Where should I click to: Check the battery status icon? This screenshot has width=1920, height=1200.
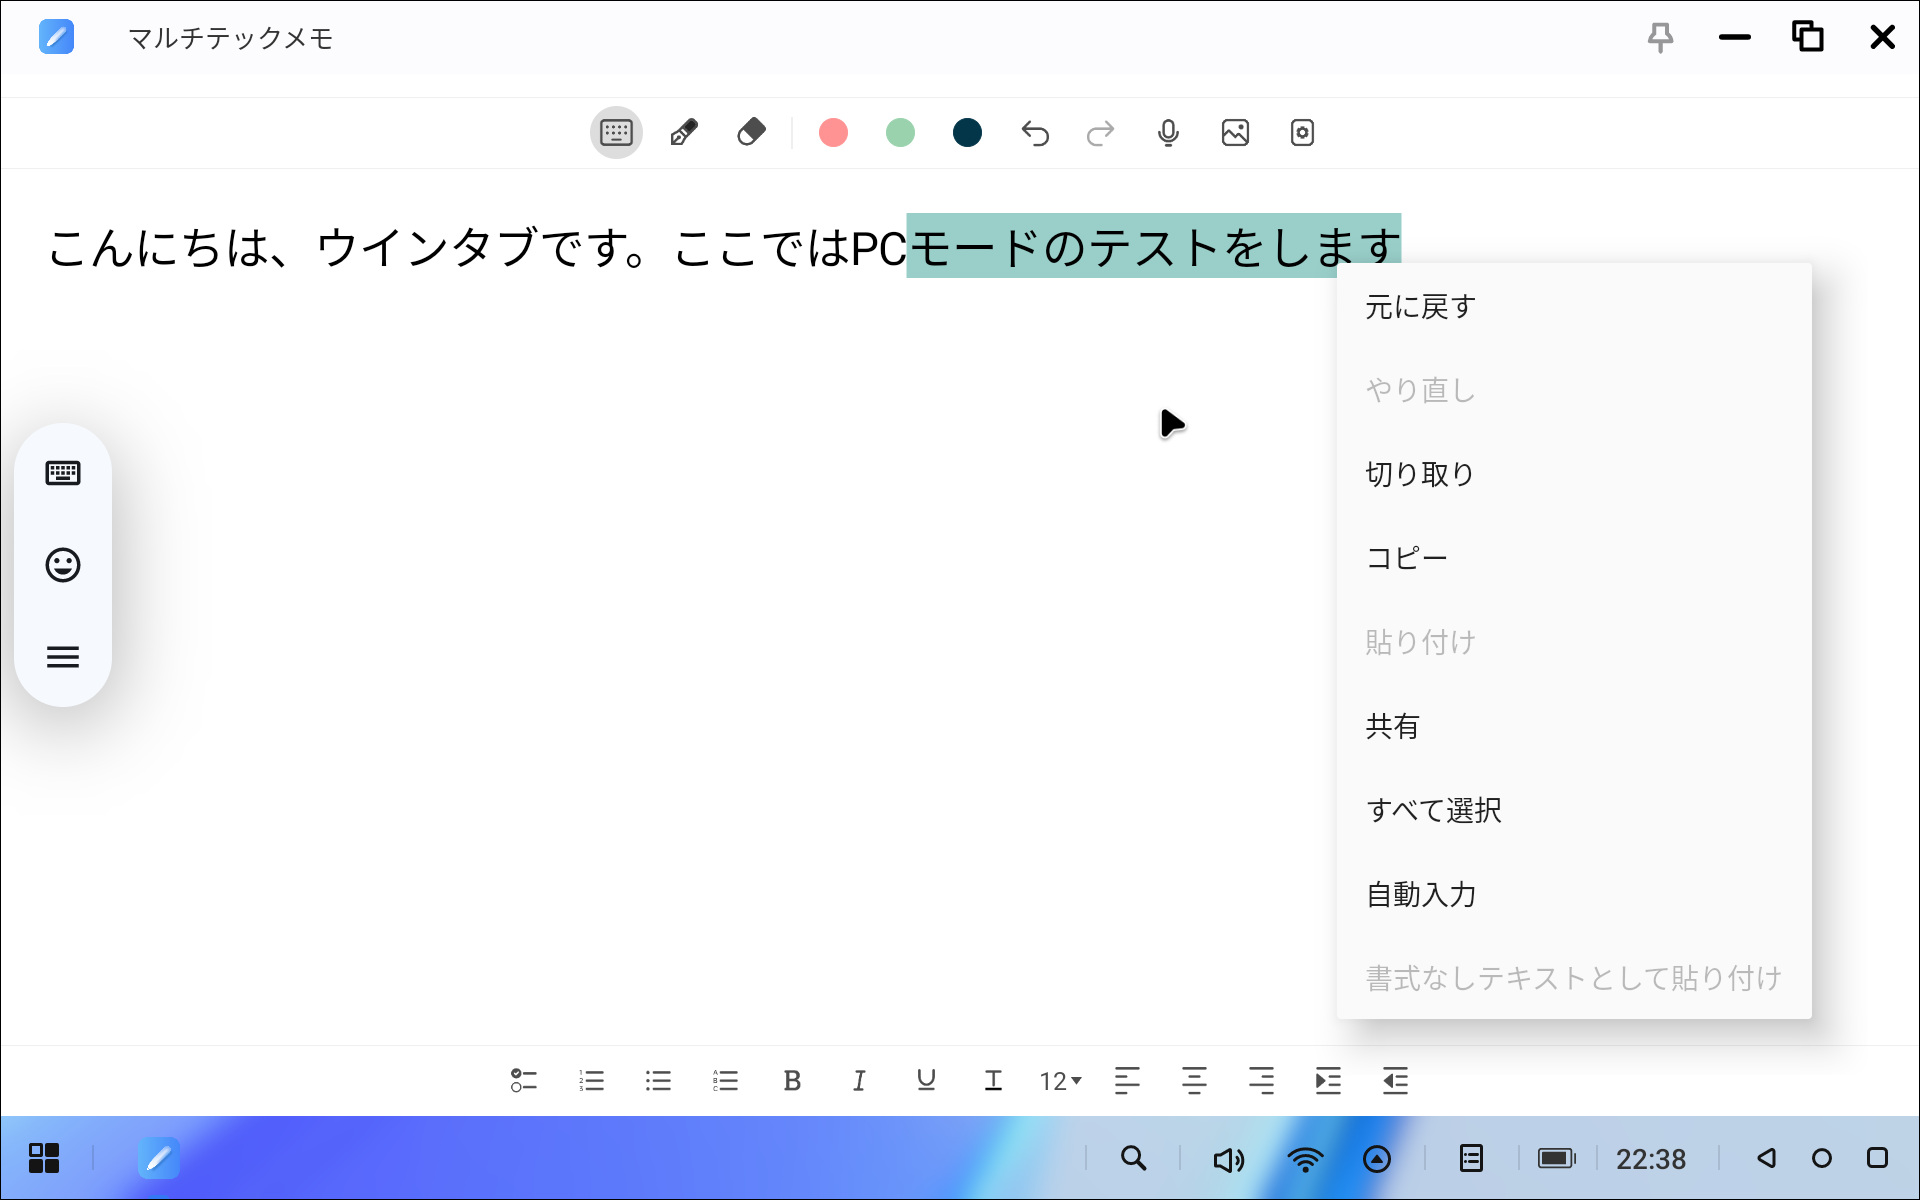point(1556,1158)
